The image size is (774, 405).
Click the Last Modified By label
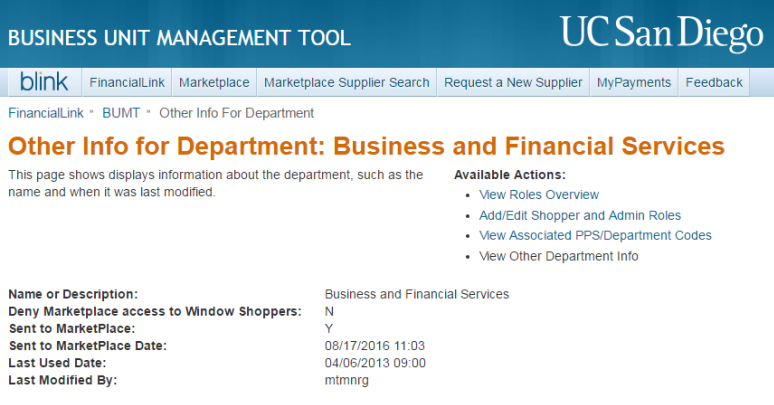click(x=63, y=380)
